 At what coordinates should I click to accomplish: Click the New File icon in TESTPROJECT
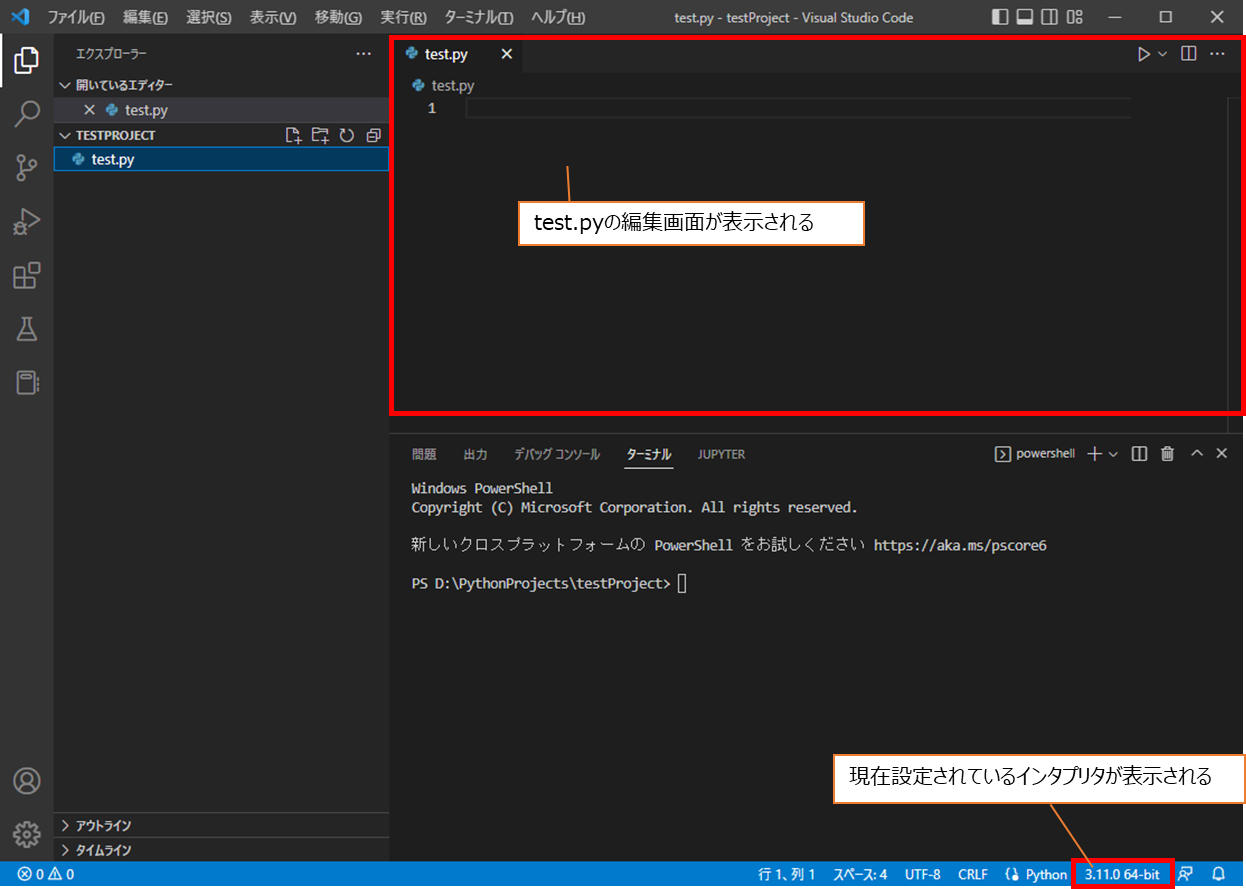[293, 135]
